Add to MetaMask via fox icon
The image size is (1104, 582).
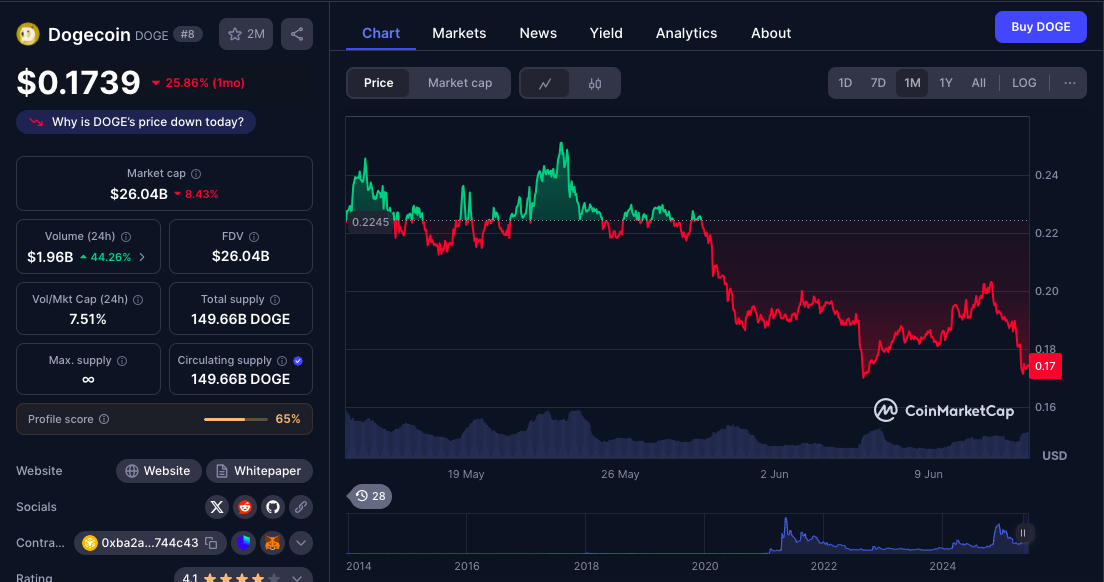tap(272, 543)
